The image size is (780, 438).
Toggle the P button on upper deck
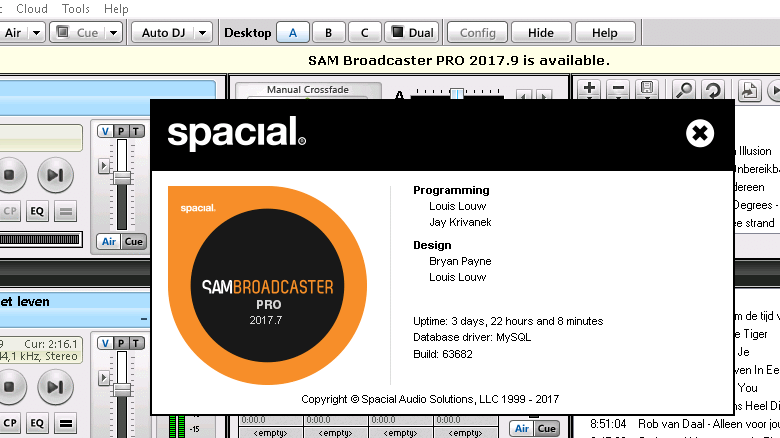(121, 131)
